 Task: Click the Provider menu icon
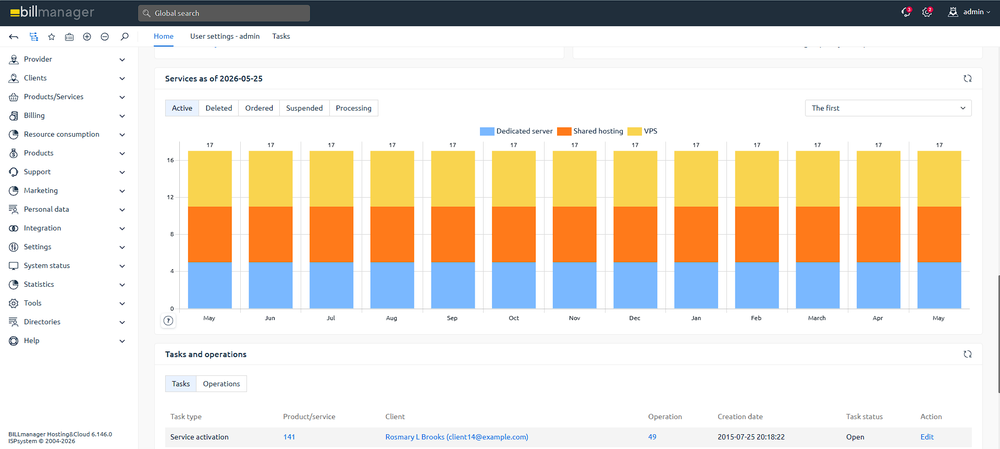pyautogui.click(x=13, y=59)
